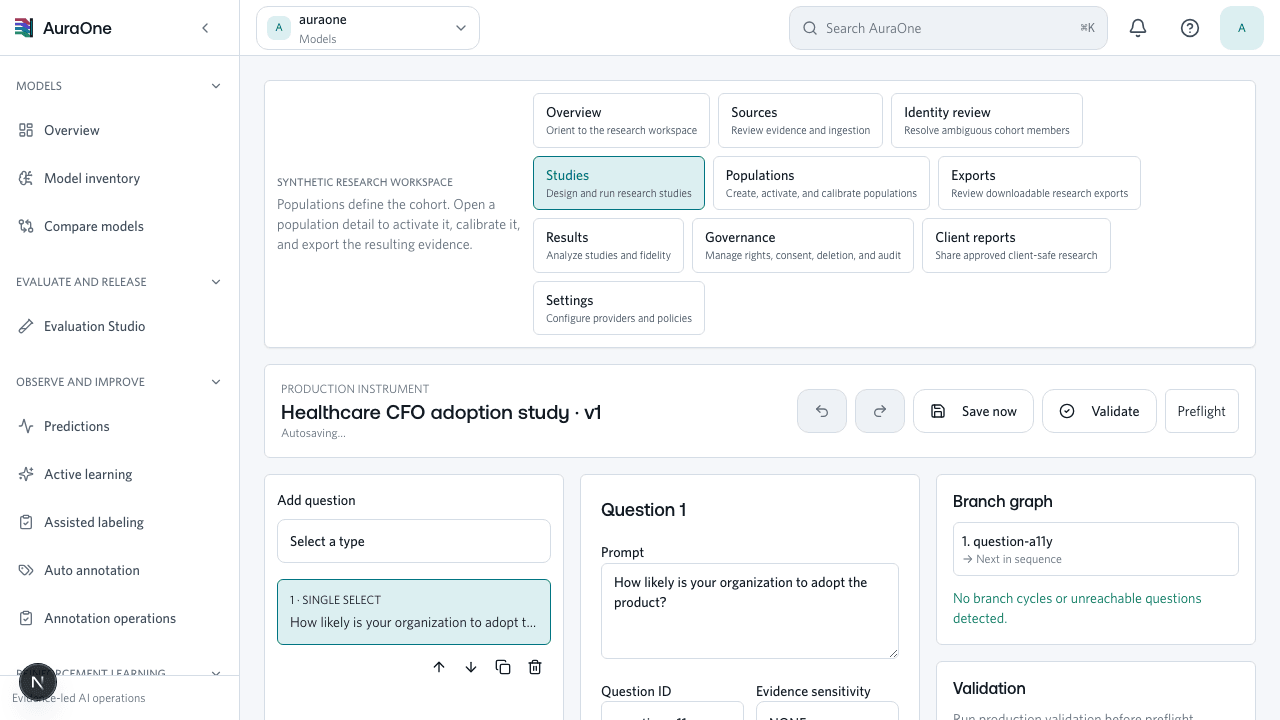This screenshot has height=720, width=1280.
Task: Click the Validate button
Action: tap(1099, 411)
